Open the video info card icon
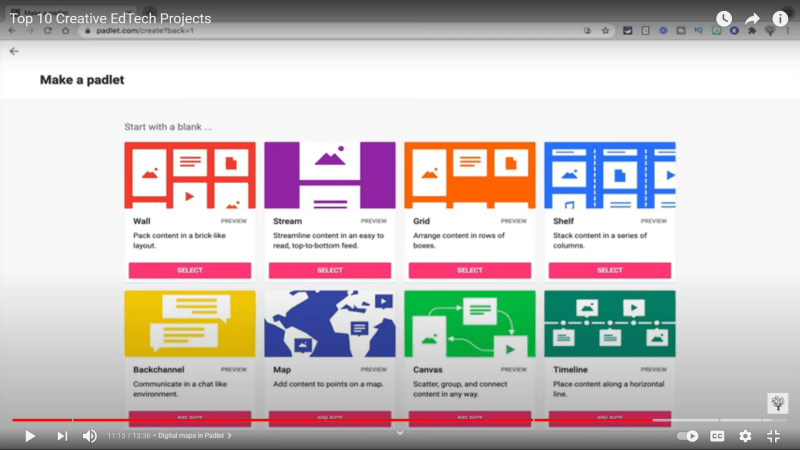Image resolution: width=800 pixels, height=450 pixels. tap(780, 19)
